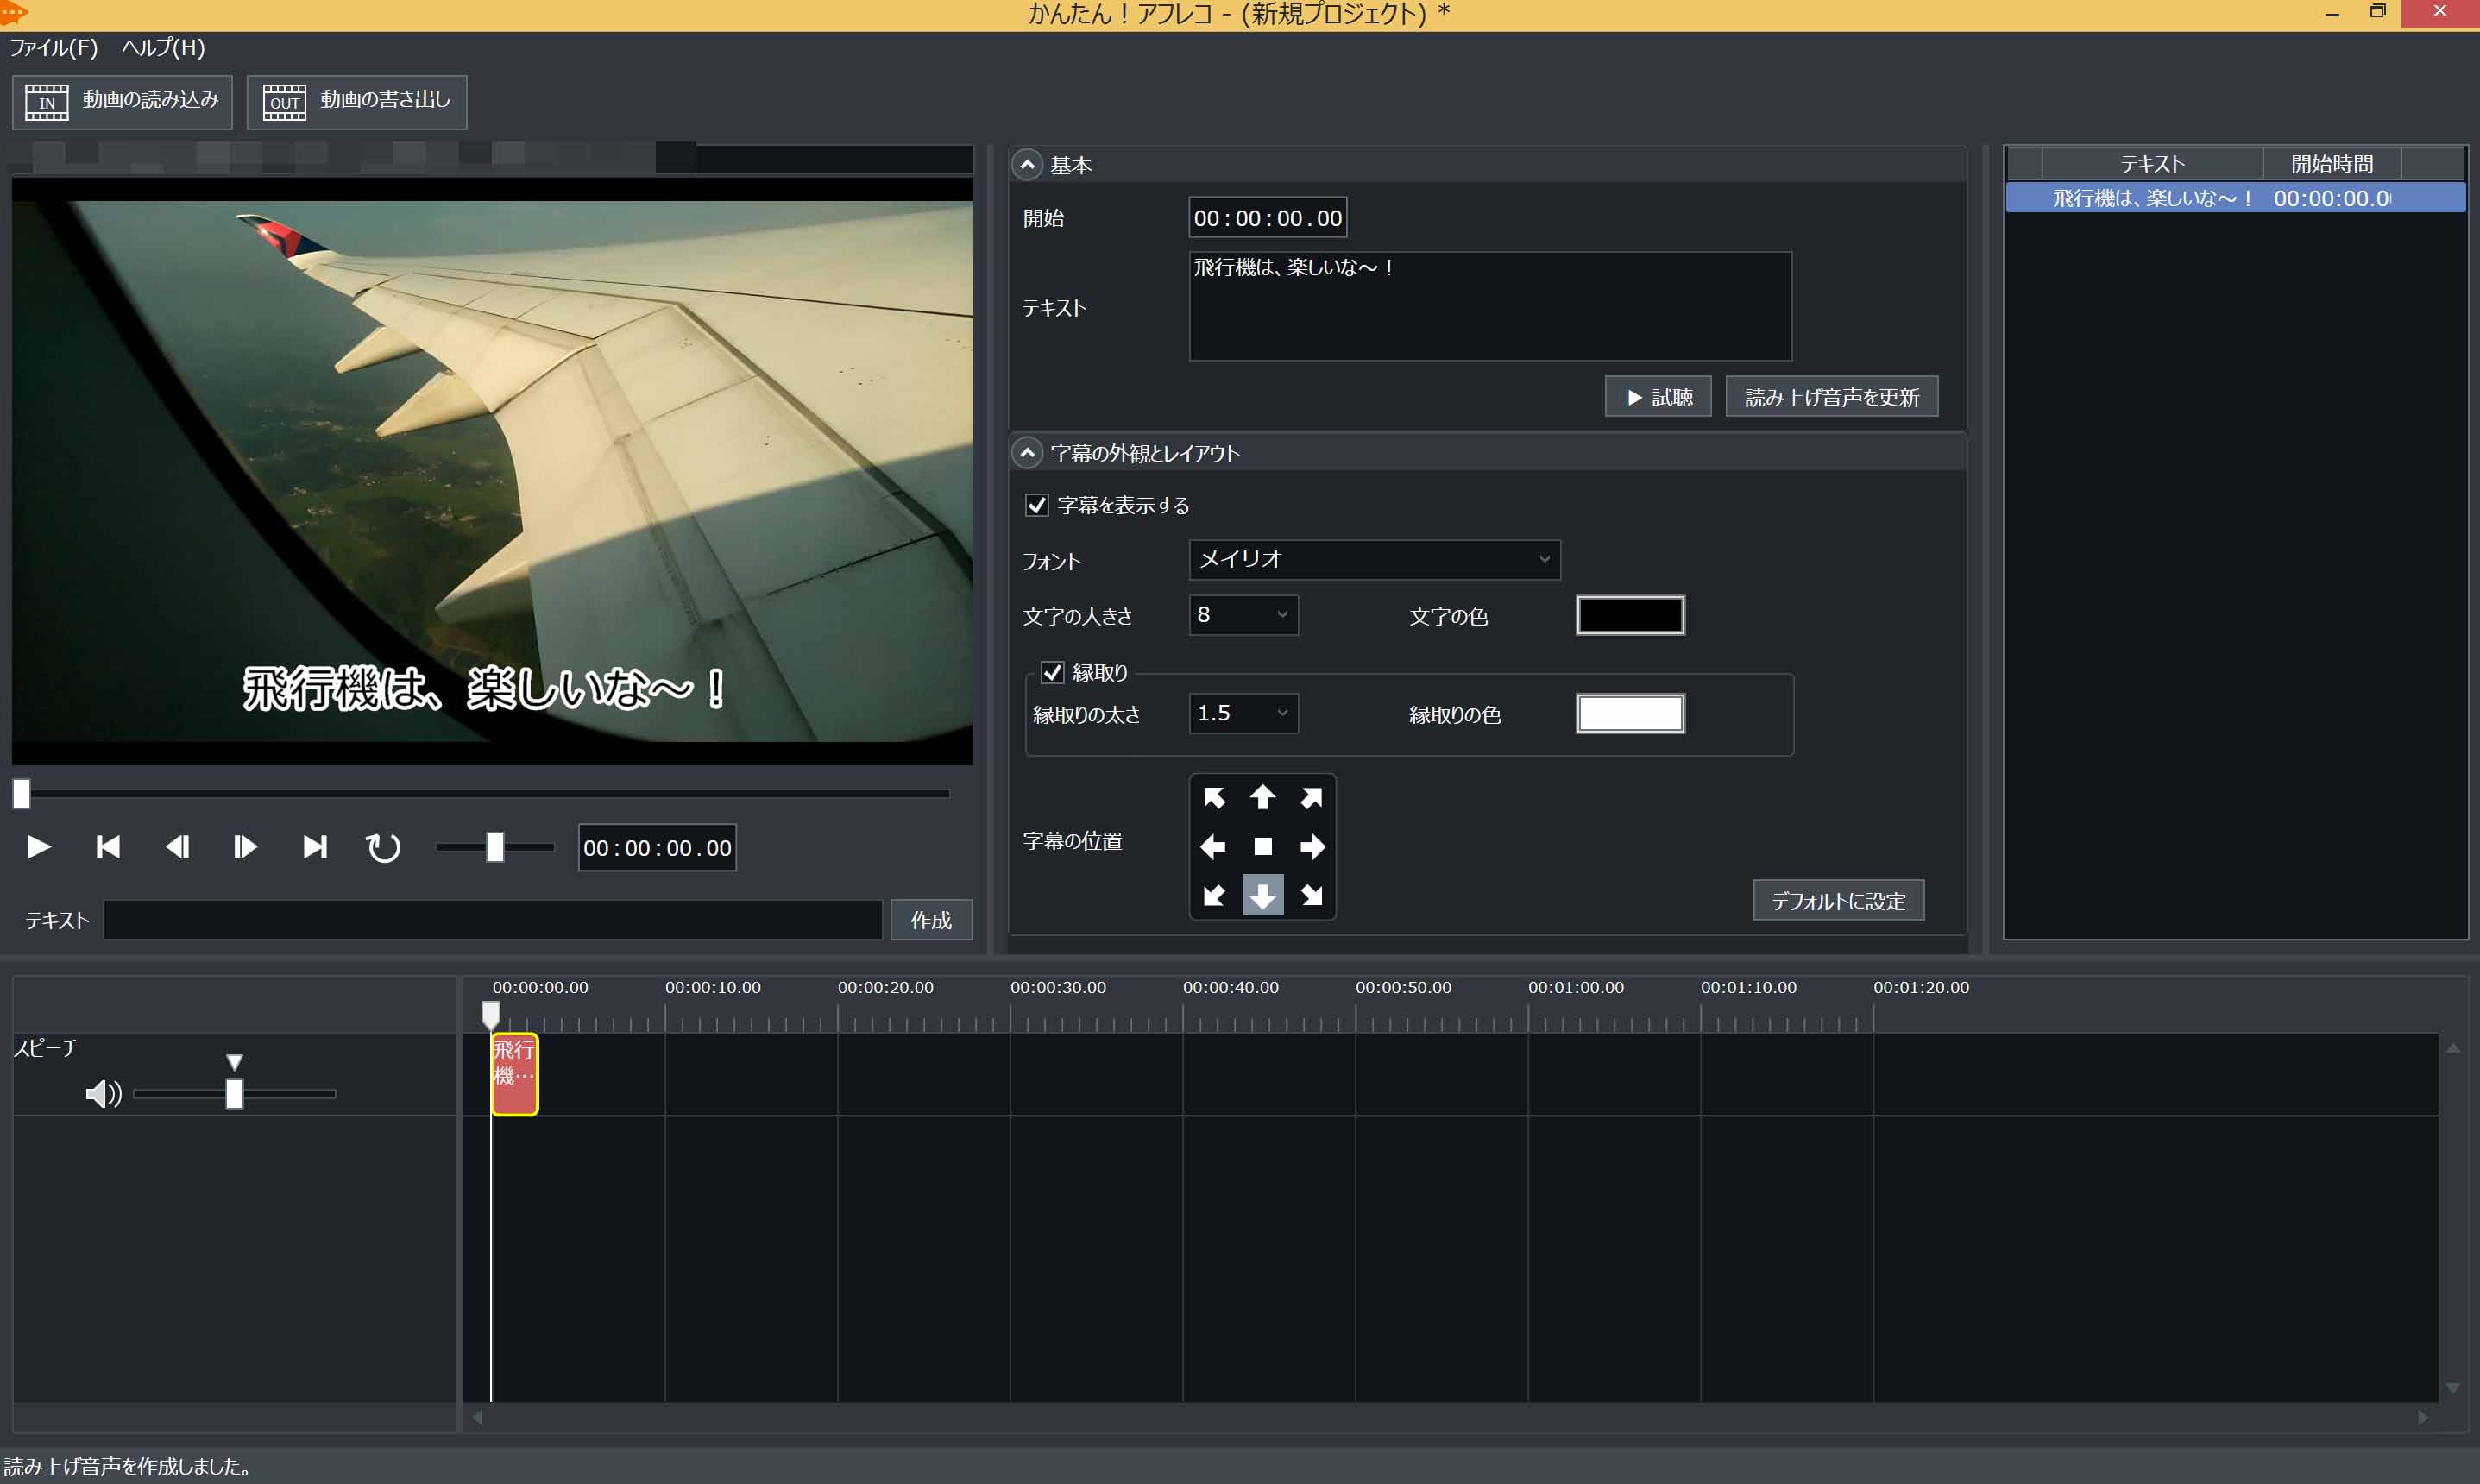Click 読み上げ音声を更新 button

[1831, 397]
